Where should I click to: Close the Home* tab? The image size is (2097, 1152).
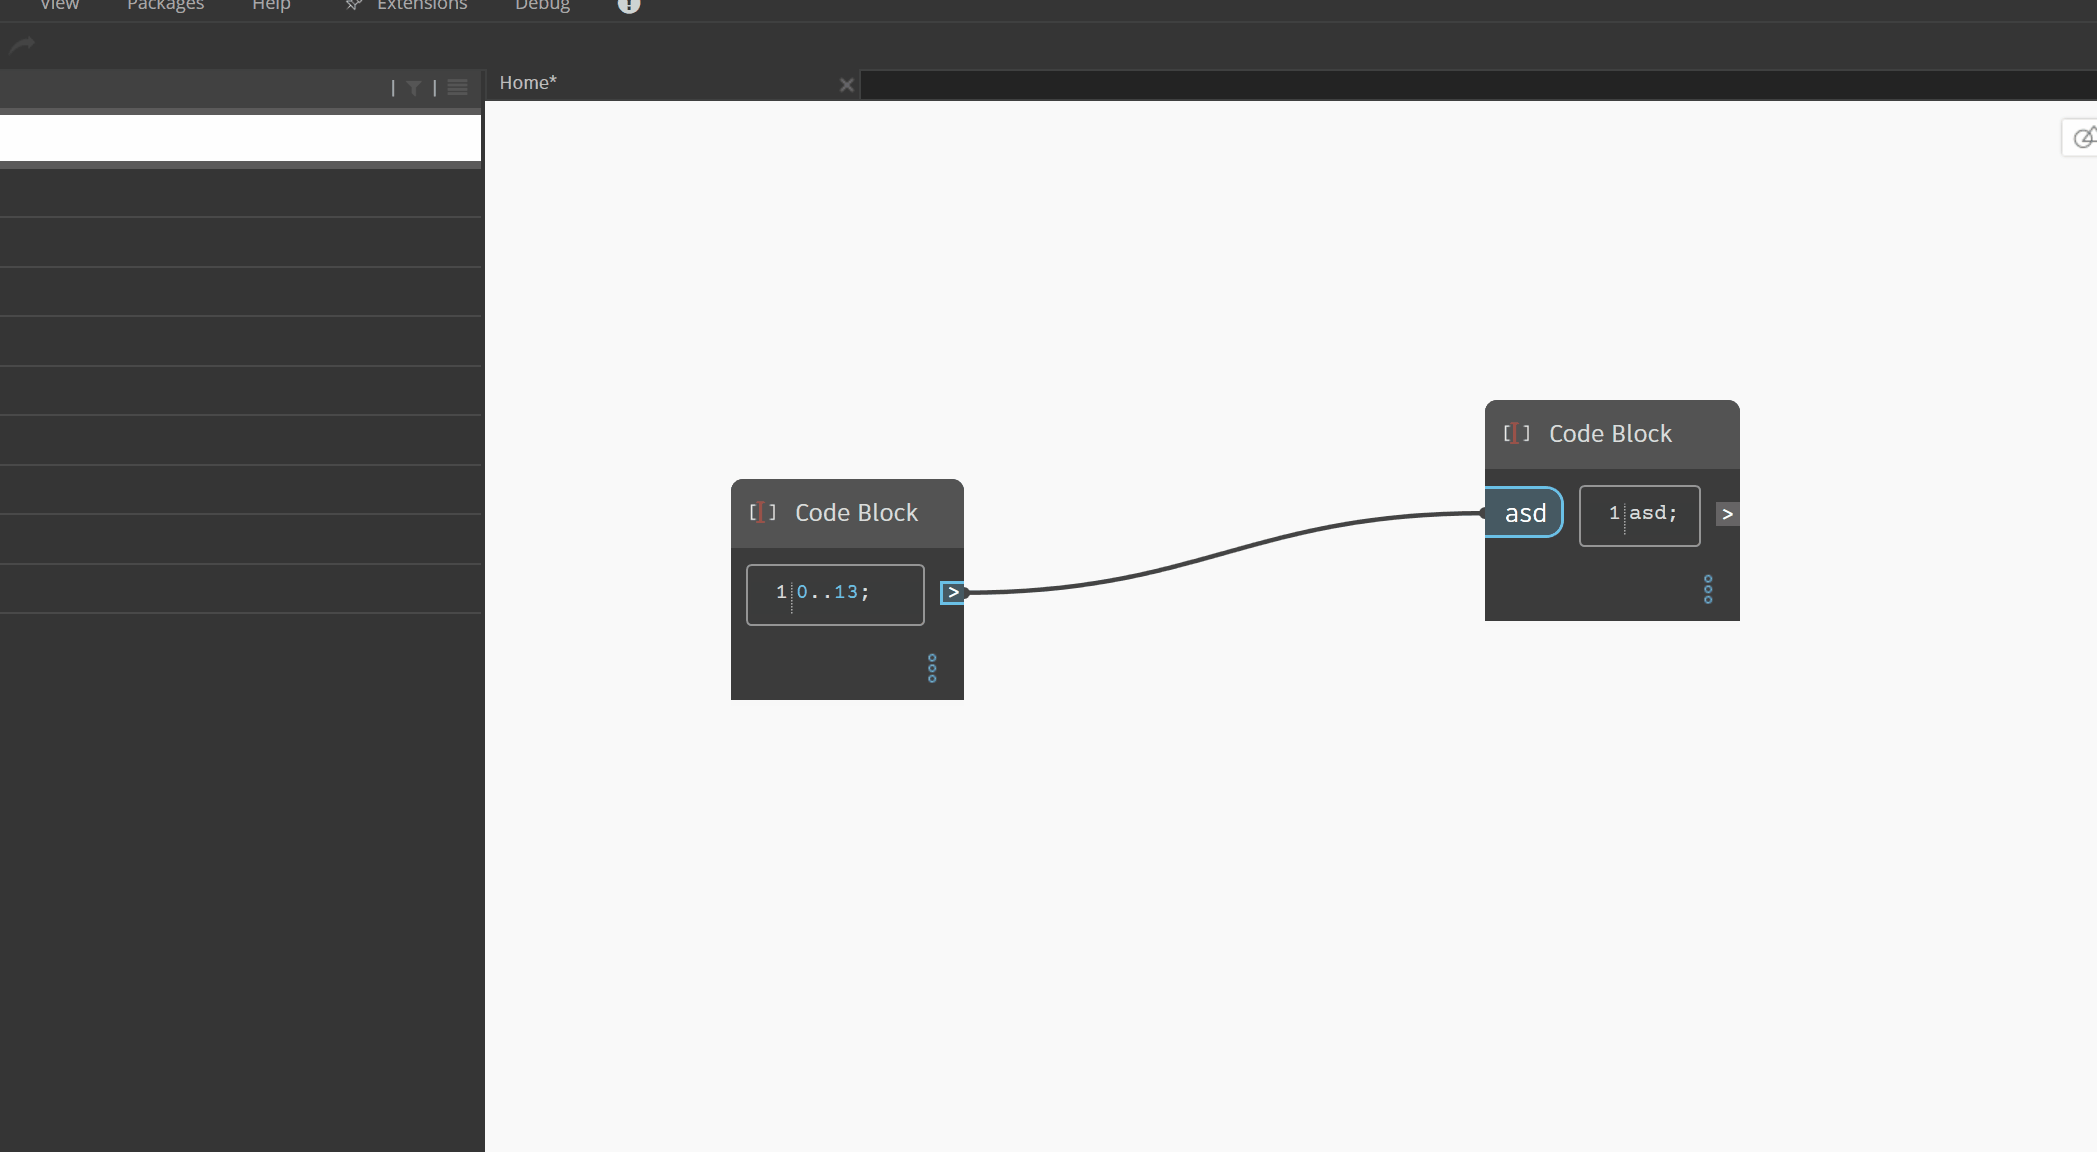pyautogui.click(x=847, y=85)
